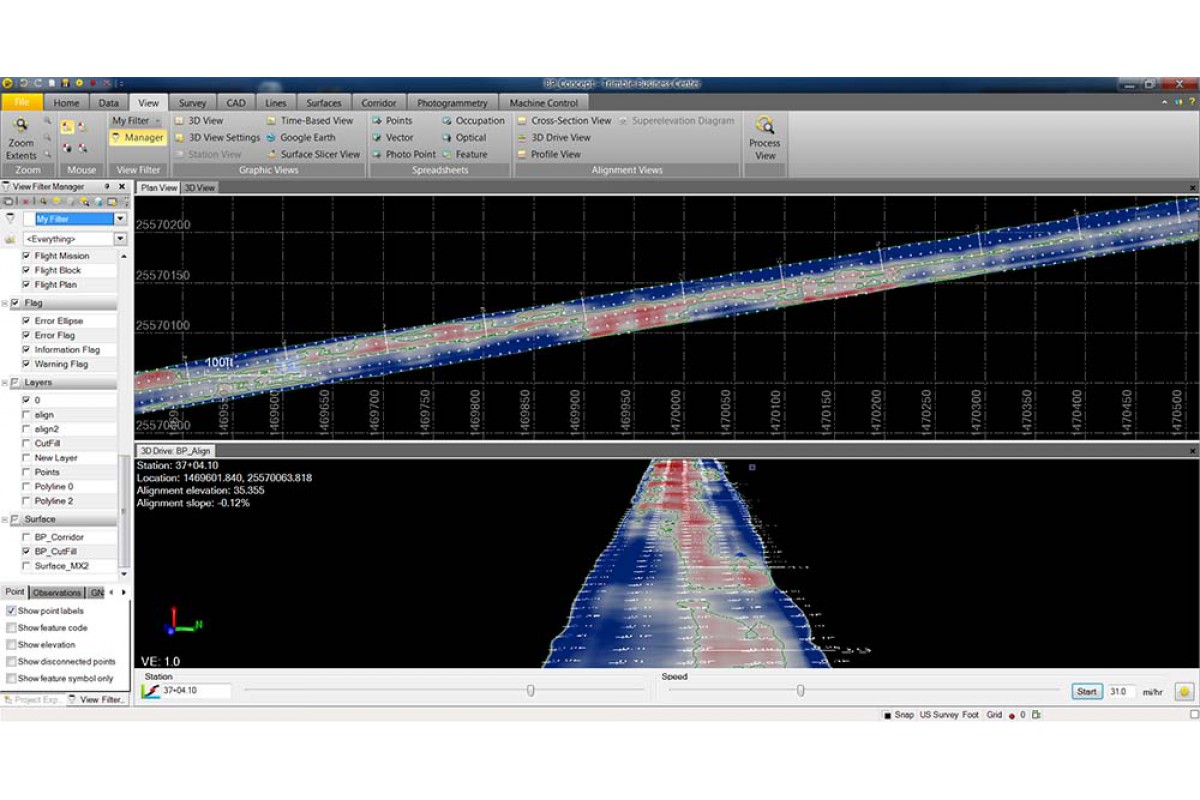Click the Speed slider handle

coord(801,690)
